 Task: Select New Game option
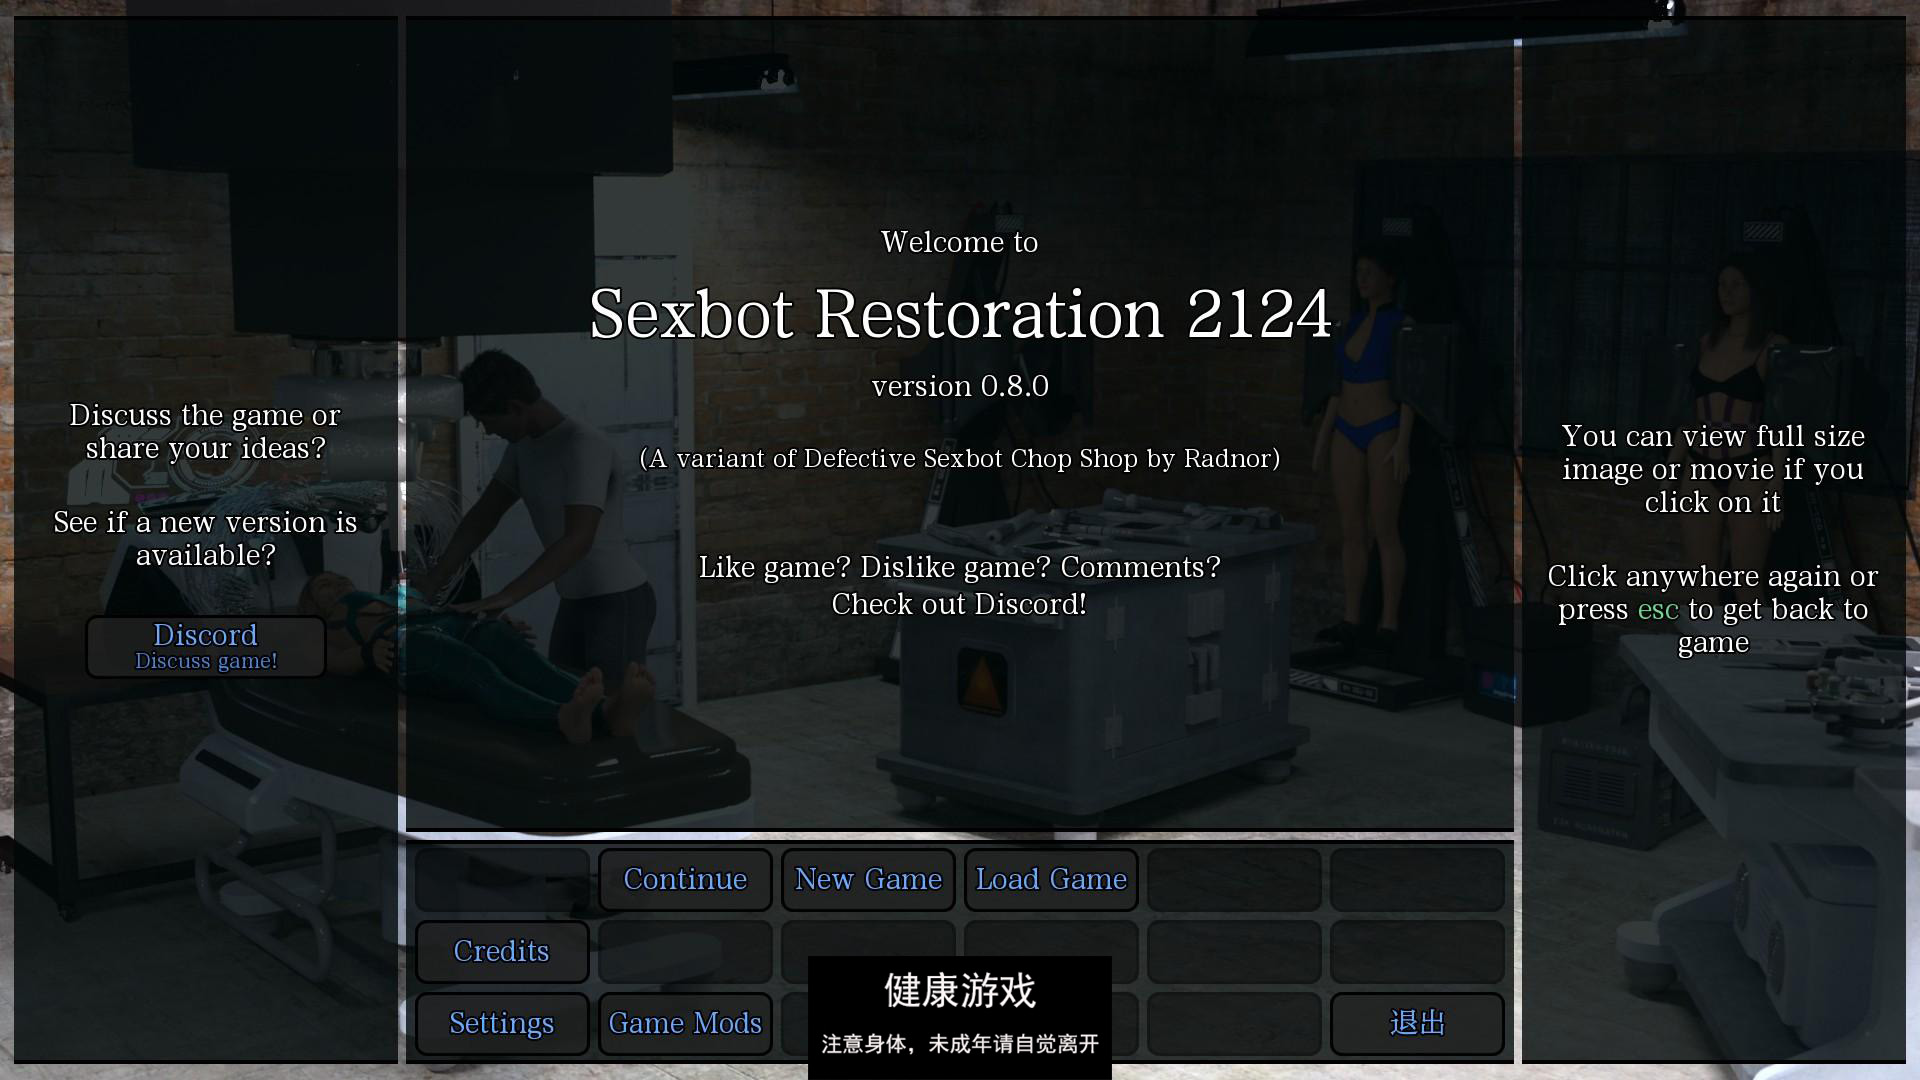click(866, 877)
